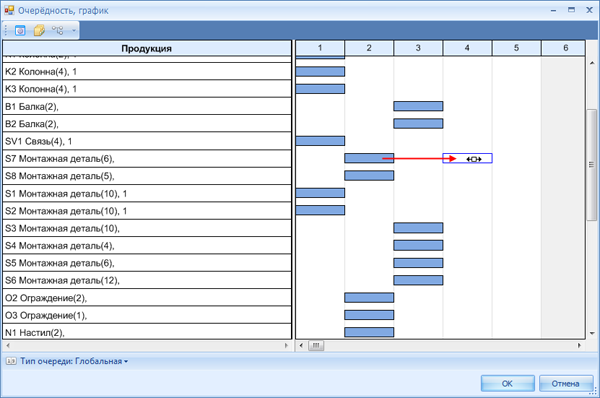600x398 pixels.
Task: Click the K3 Колонна schedule bar
Action: [x=320, y=89]
